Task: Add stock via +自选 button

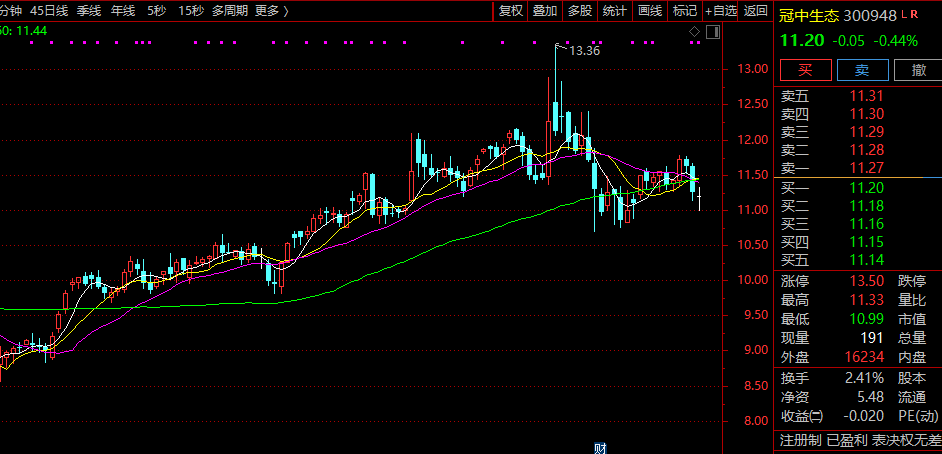Action: tap(721, 11)
